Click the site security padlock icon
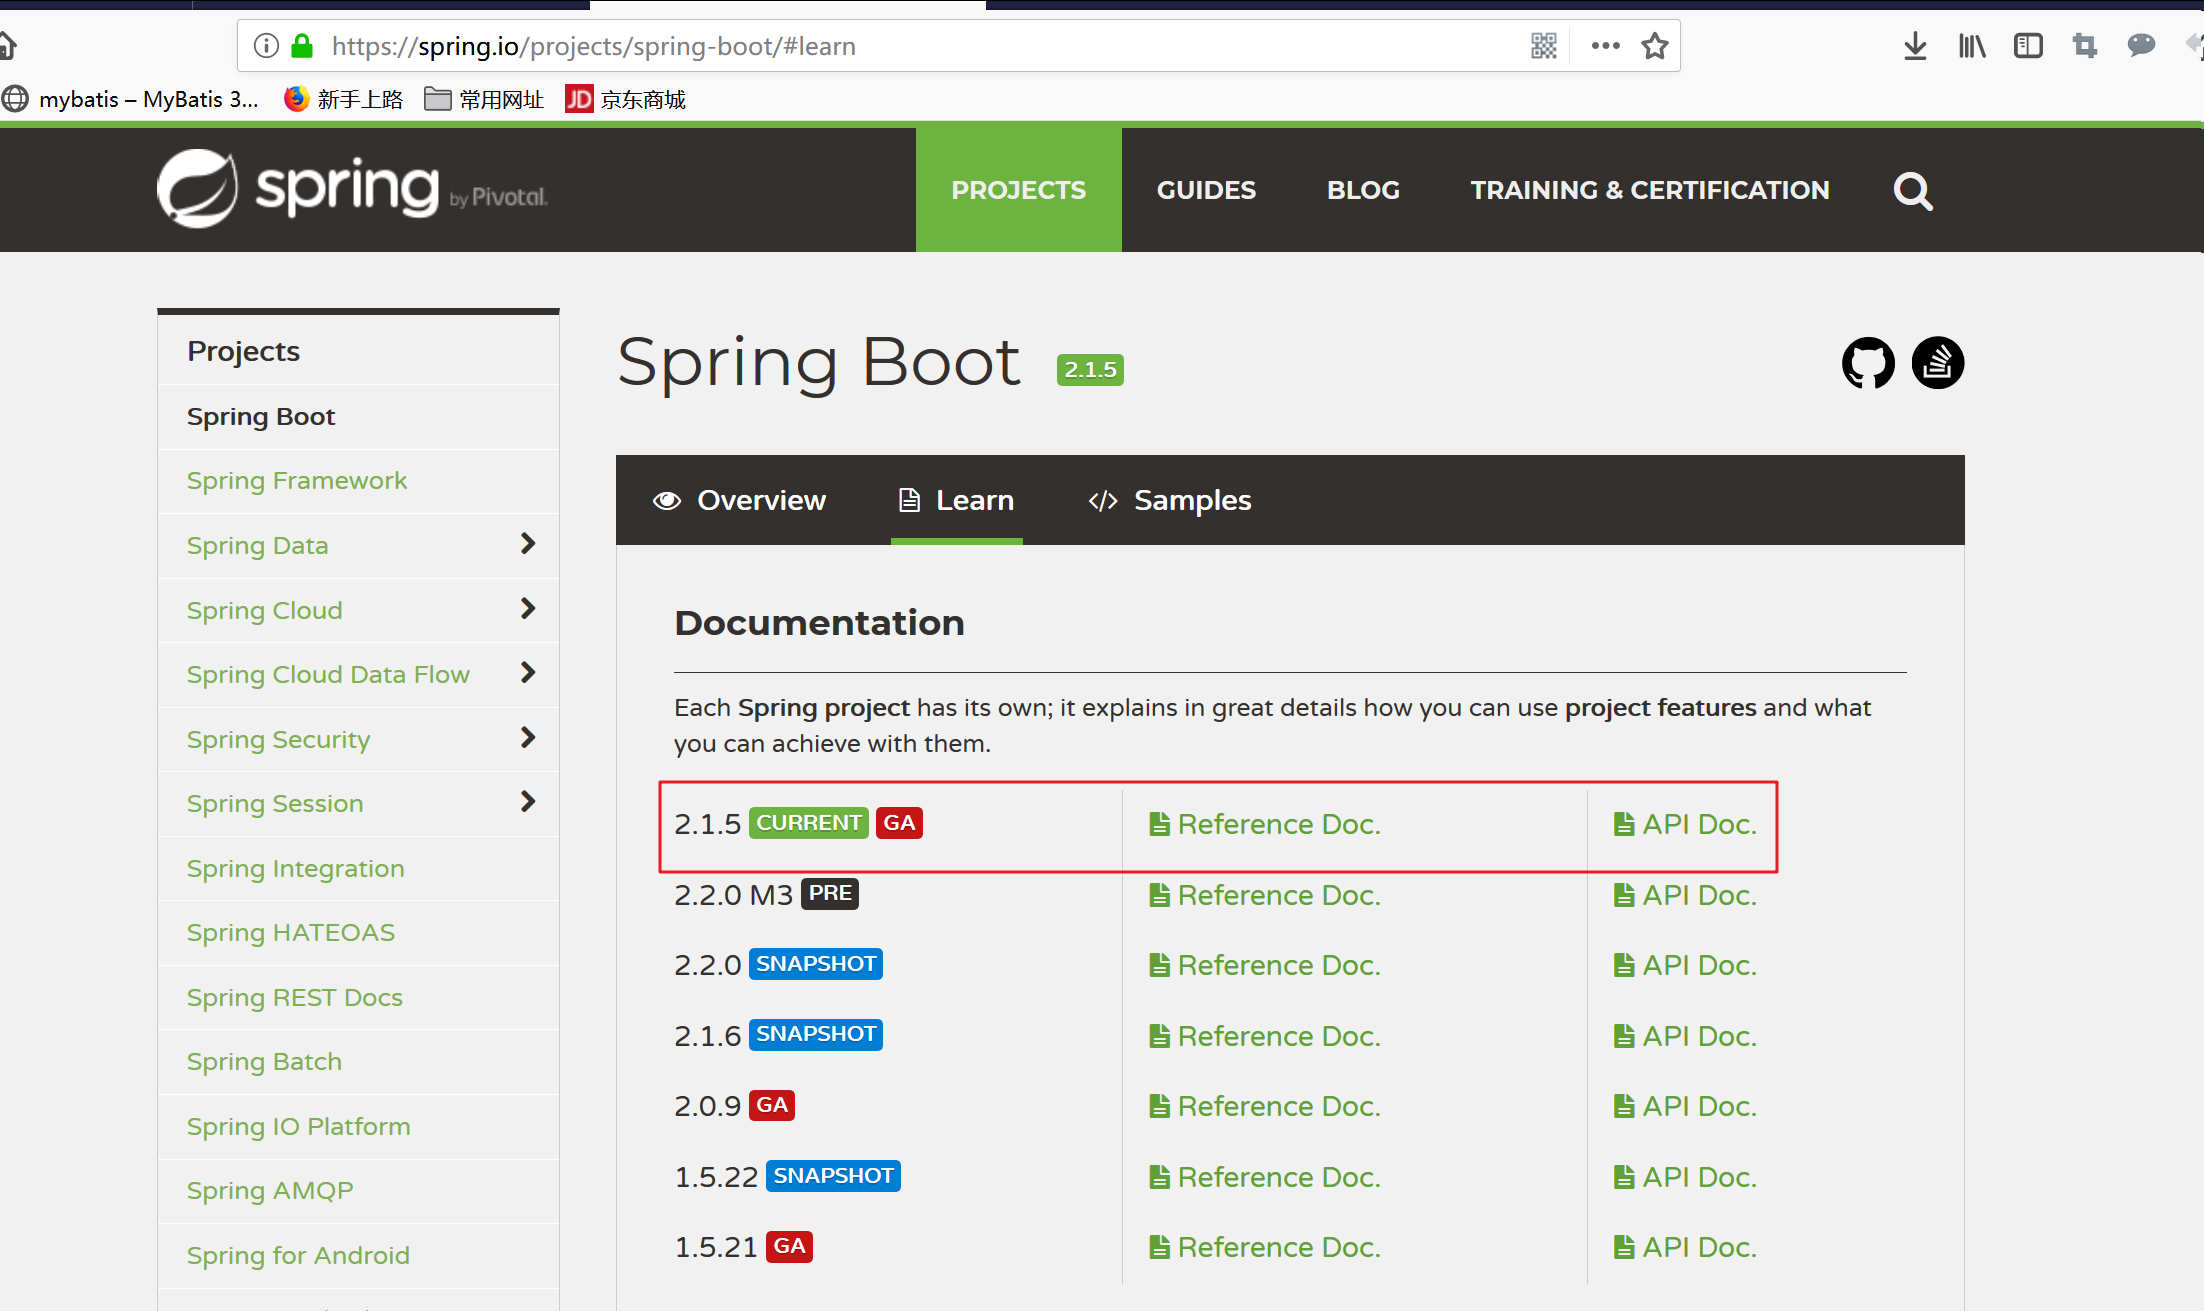 (301, 45)
